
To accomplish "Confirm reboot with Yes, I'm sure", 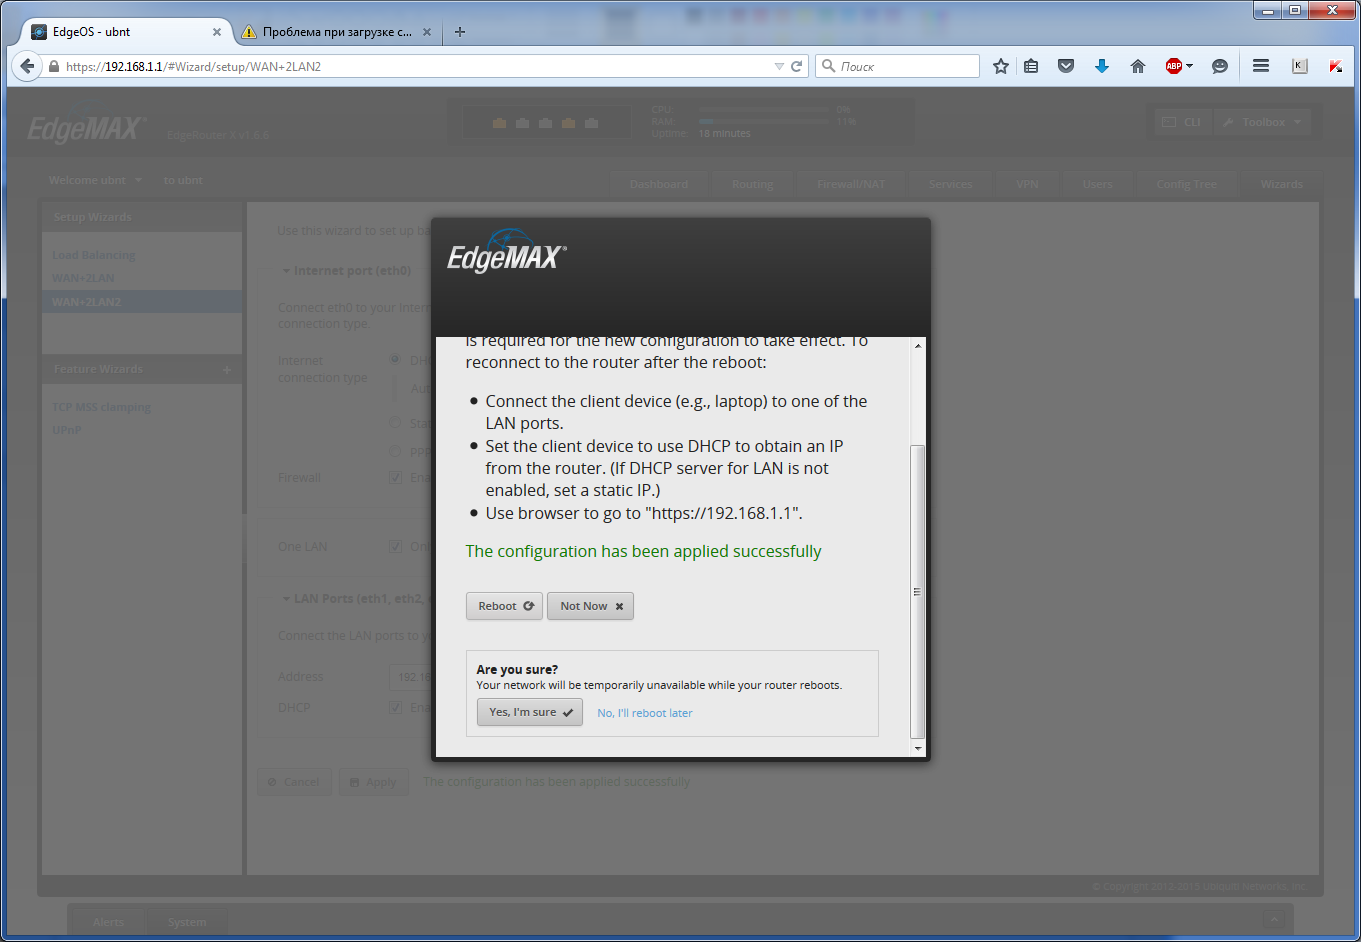I will click(529, 712).
